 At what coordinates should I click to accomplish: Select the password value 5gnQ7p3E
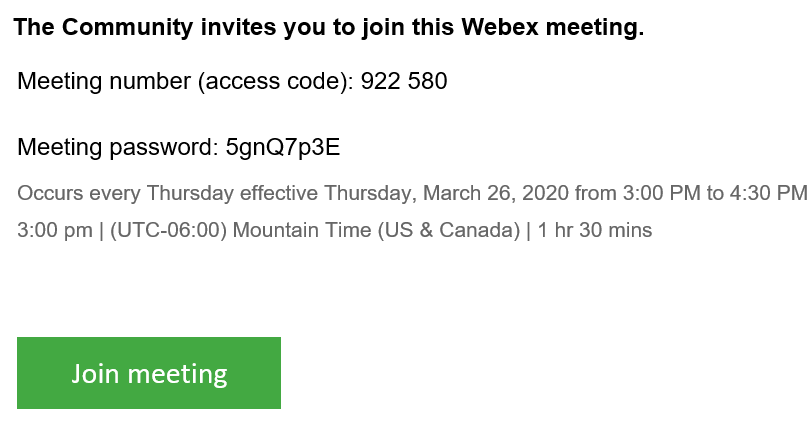283,148
